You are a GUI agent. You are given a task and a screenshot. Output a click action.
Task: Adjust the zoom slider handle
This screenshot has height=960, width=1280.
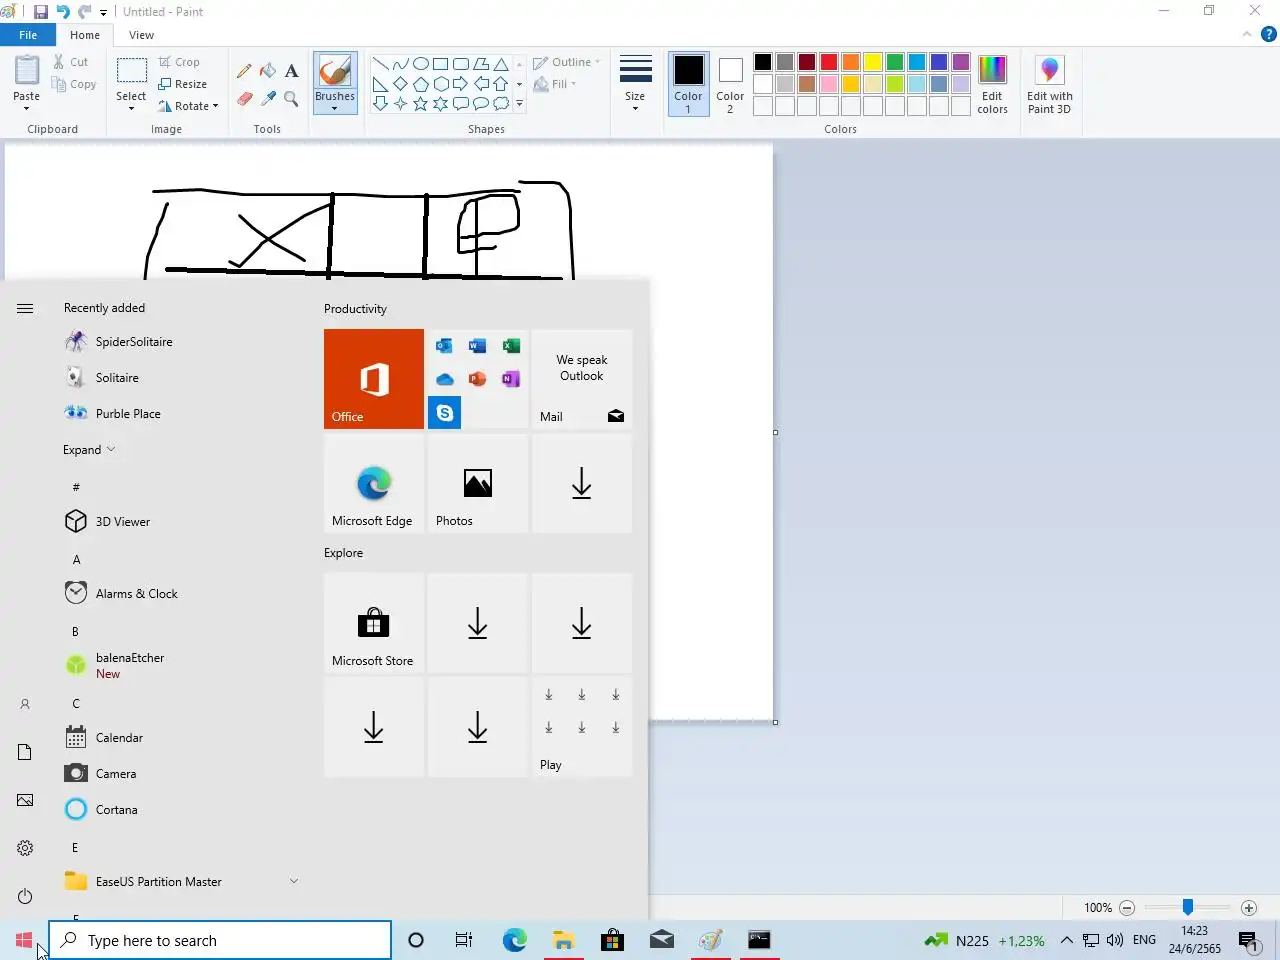(1187, 907)
